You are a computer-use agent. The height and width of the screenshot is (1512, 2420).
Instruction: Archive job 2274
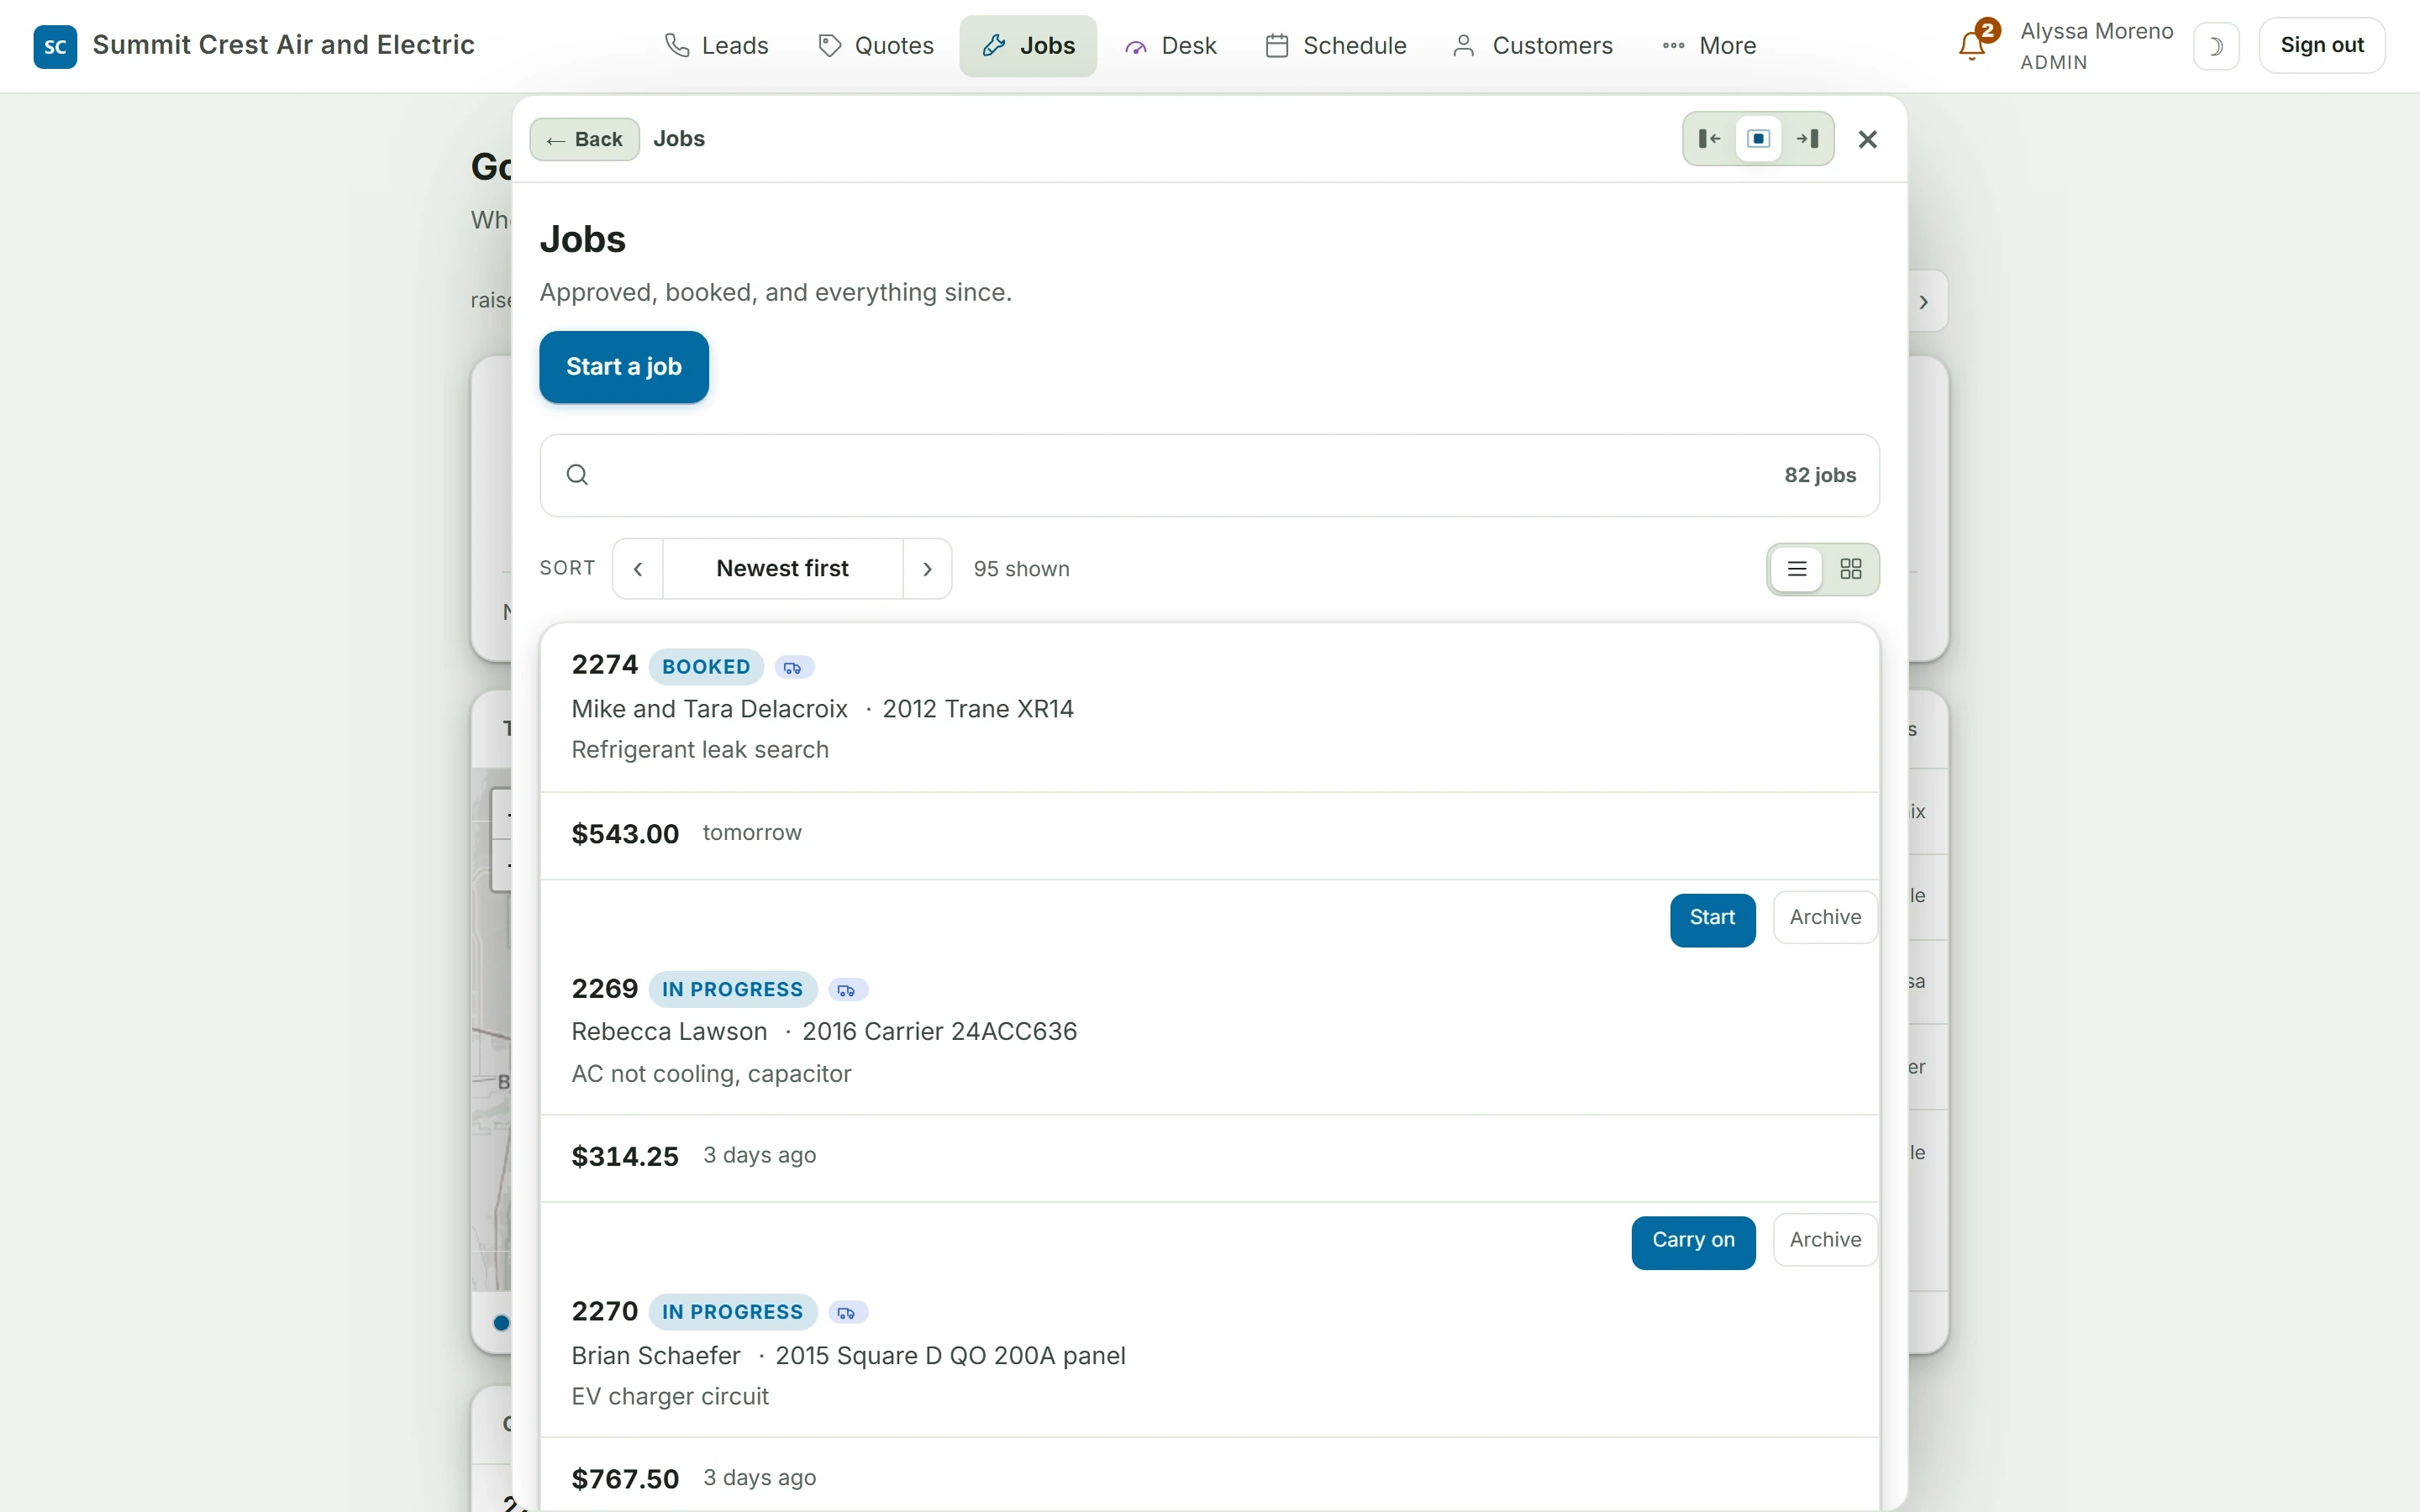(x=1825, y=918)
